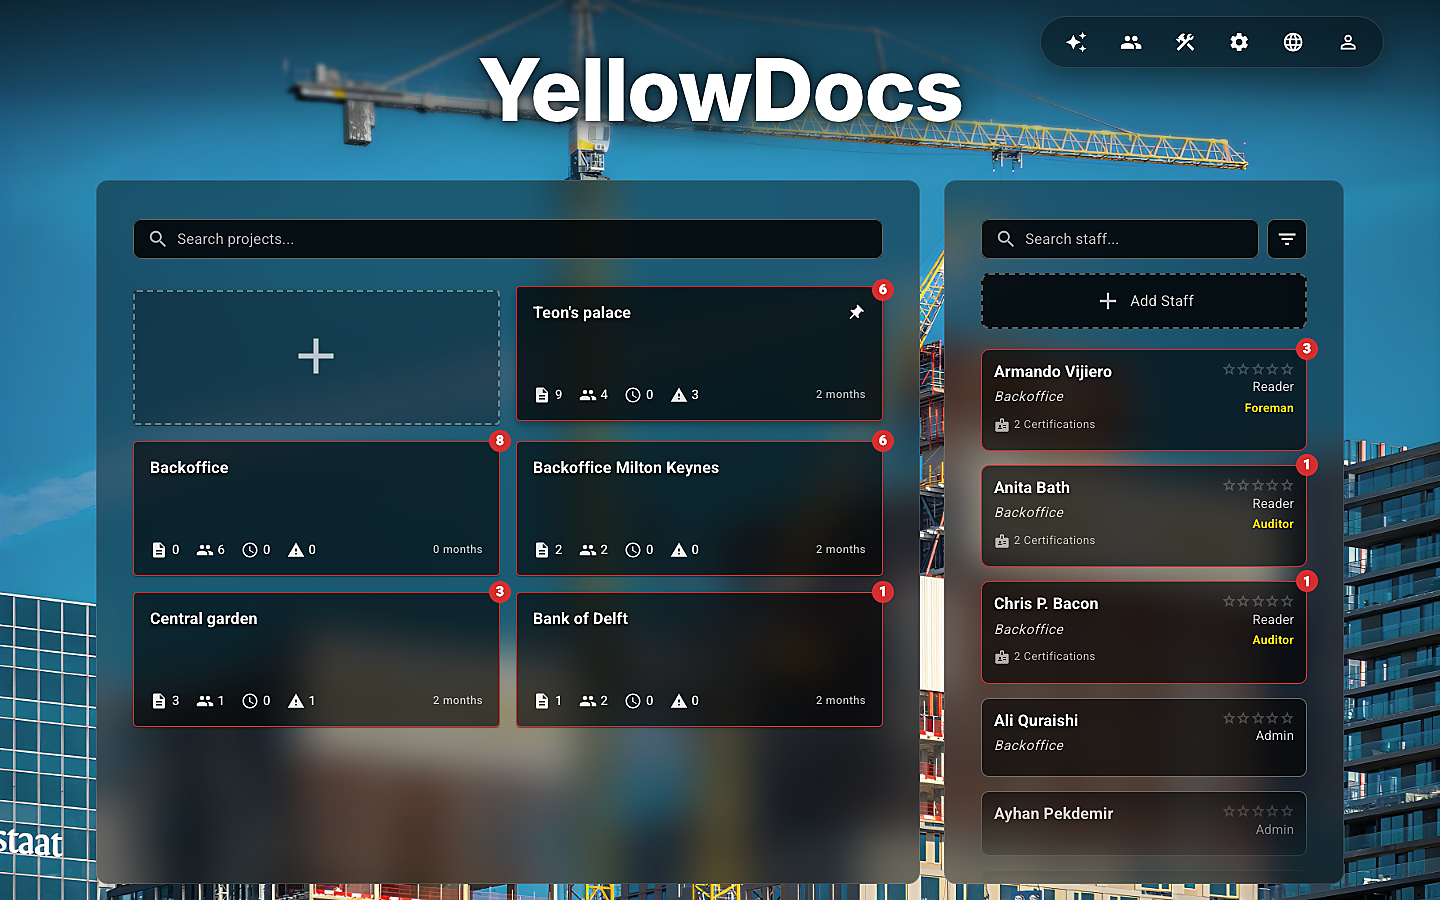Click Ali Quraishi's star rating
The image size is (1440, 900).
(1258, 718)
